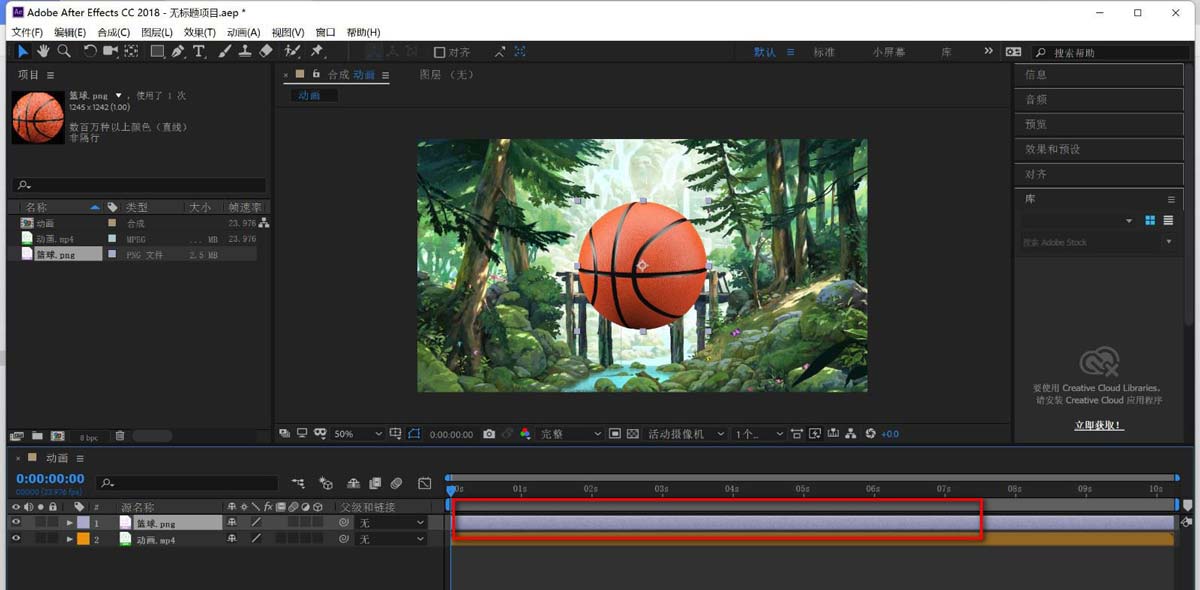1200x590 pixels.
Task: Select the Rectangle shape tool
Action: pyautogui.click(x=158, y=51)
